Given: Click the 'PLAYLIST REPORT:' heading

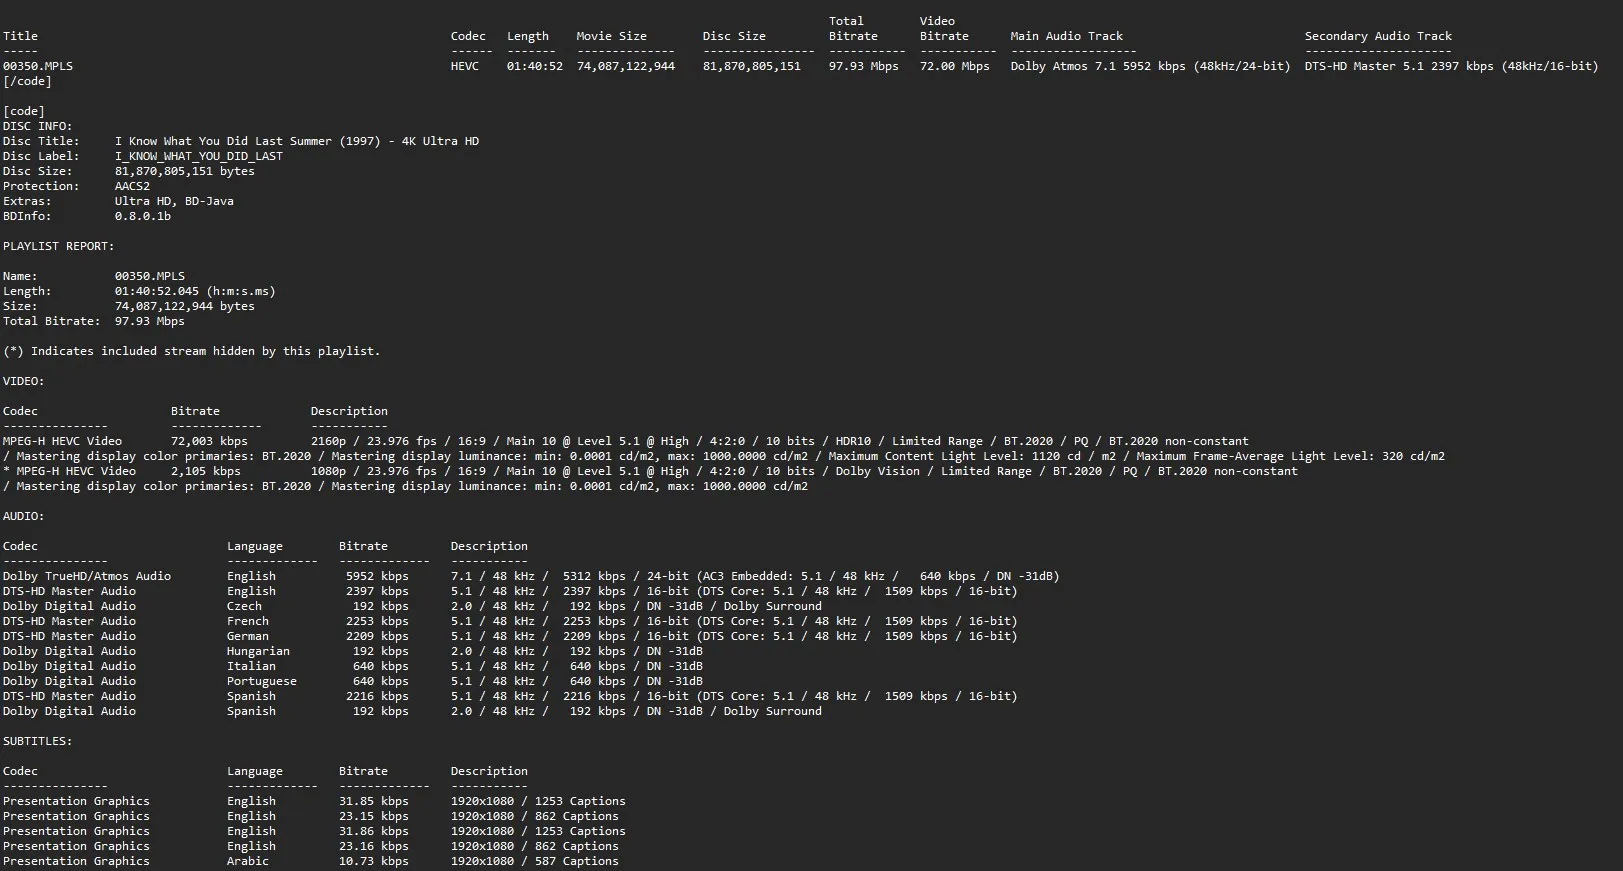Looking at the screenshot, I should point(58,246).
